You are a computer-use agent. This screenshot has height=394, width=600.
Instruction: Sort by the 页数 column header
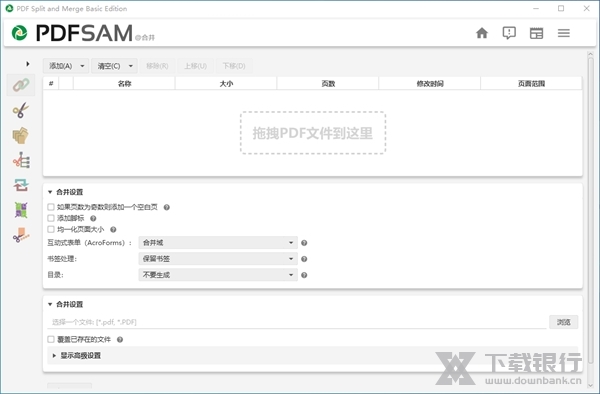coord(328,83)
